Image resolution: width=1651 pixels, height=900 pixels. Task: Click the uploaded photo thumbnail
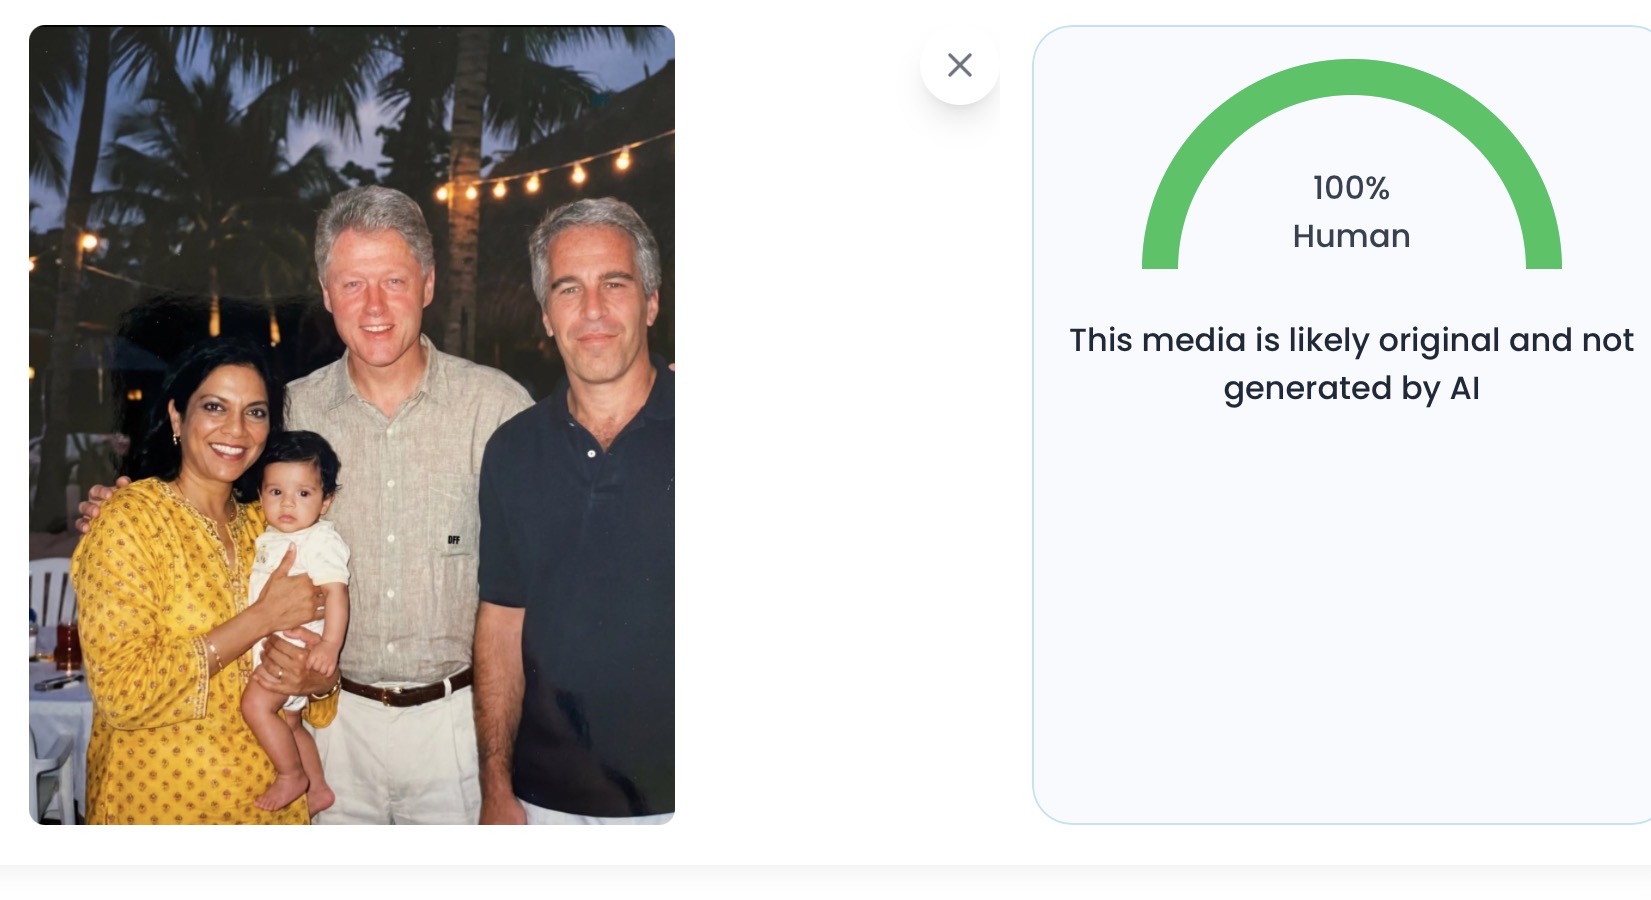coord(352,425)
